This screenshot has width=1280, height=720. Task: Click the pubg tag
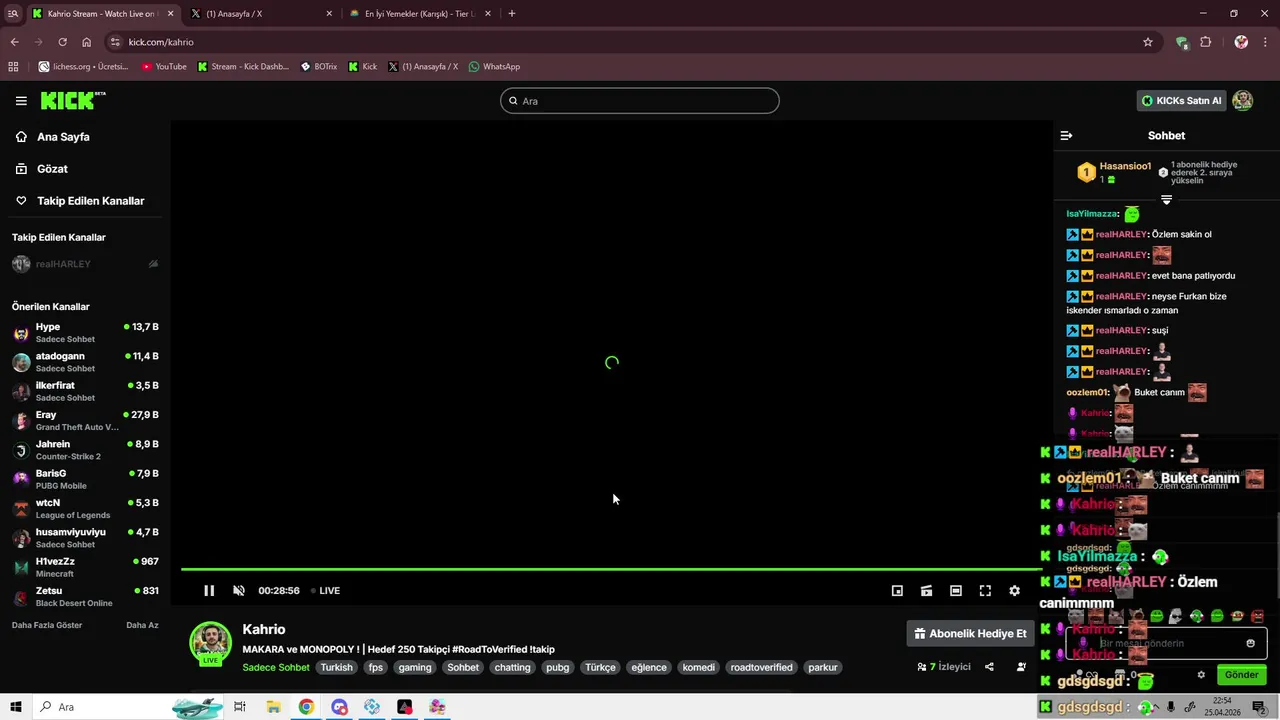pyautogui.click(x=557, y=668)
